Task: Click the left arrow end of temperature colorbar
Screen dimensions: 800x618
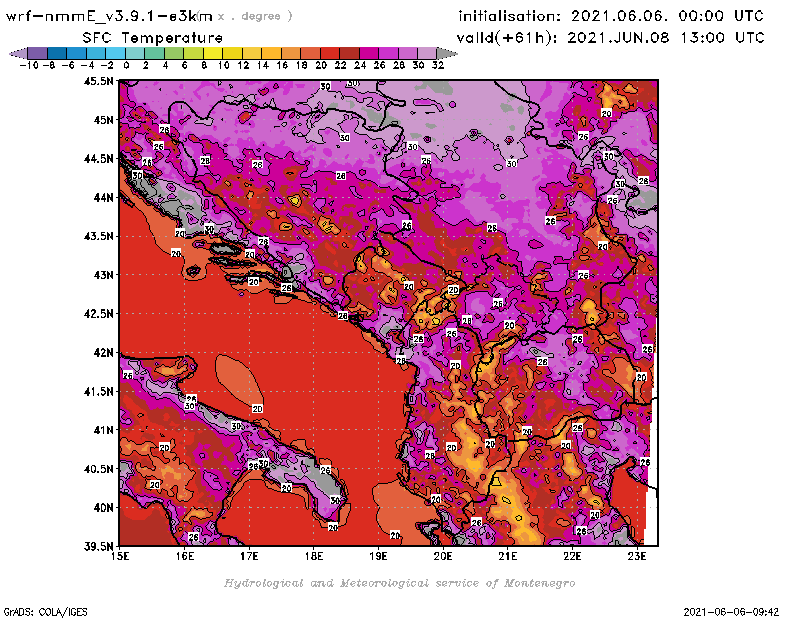Action: (15, 52)
